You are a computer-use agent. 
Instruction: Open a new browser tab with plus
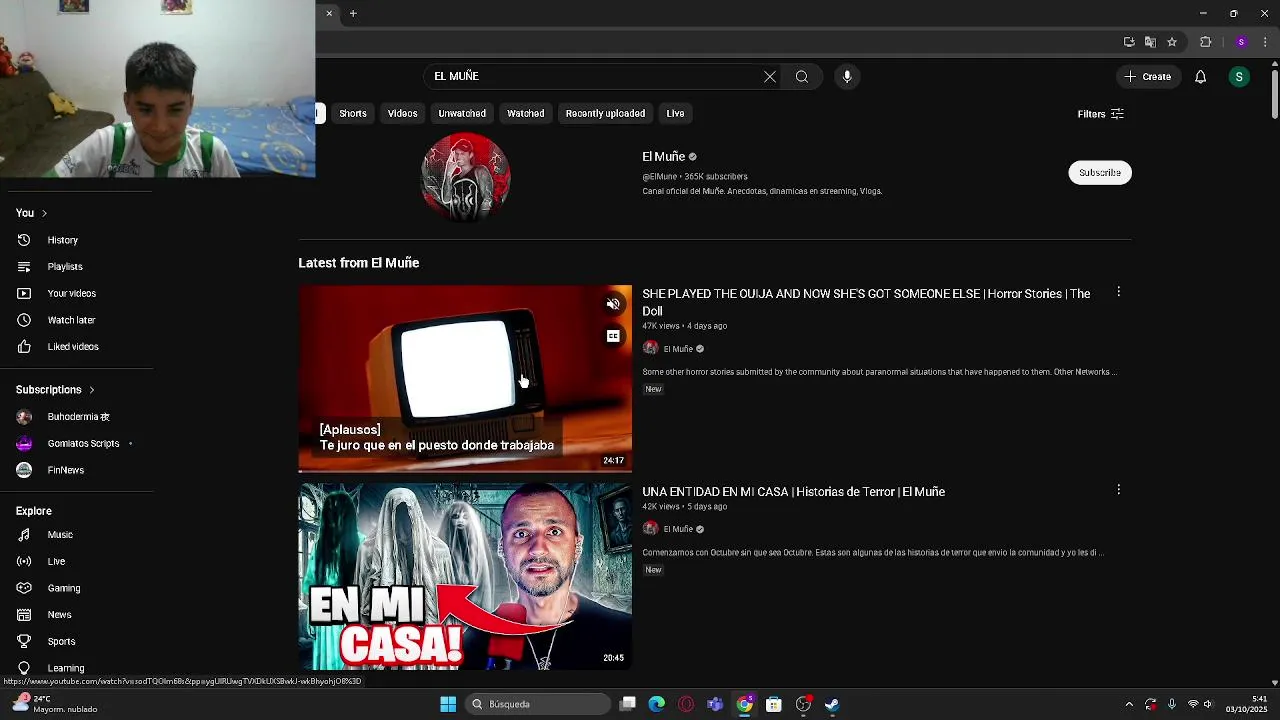click(x=353, y=14)
